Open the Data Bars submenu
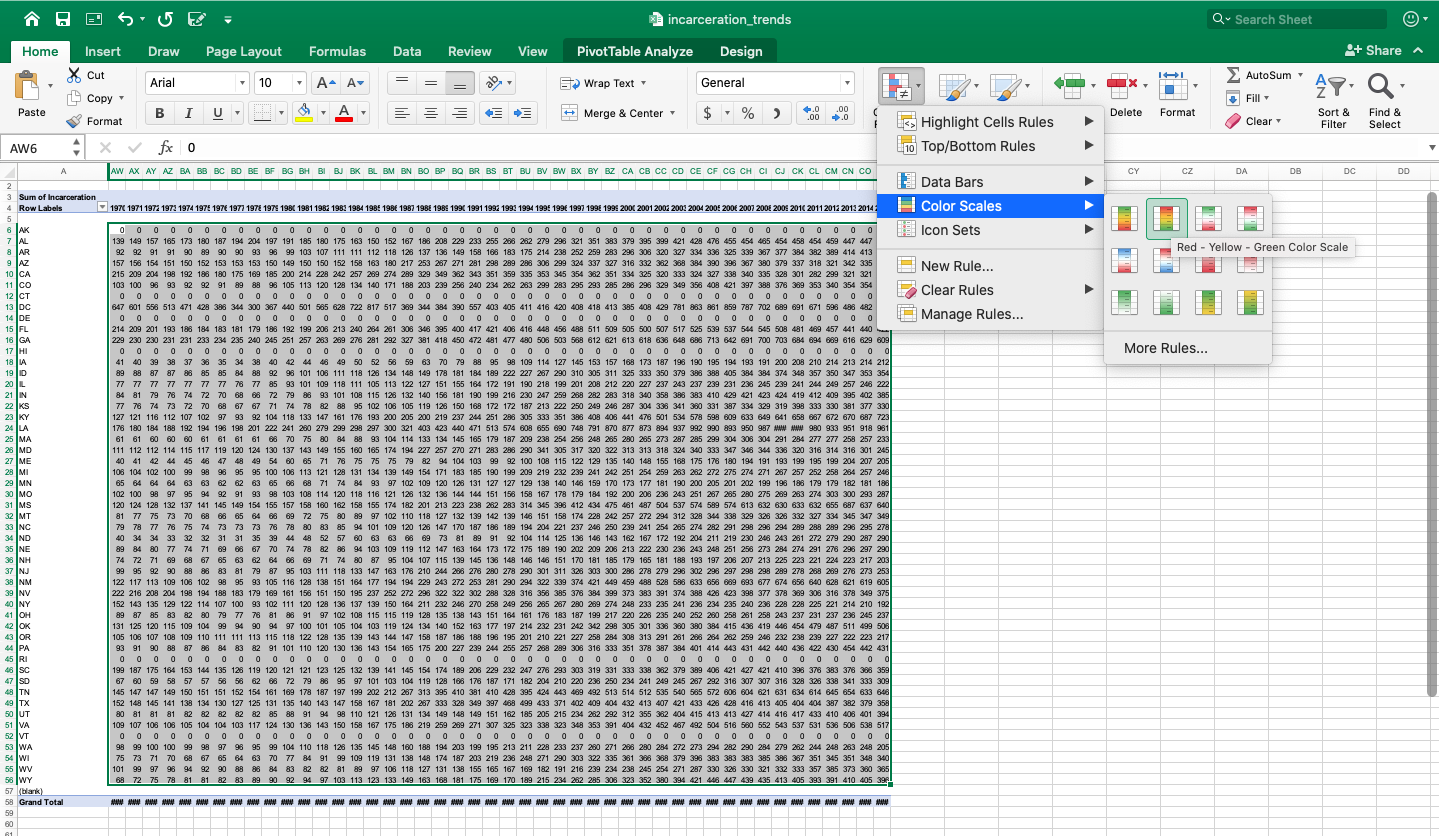The width and height of the screenshot is (1439, 836). click(990, 182)
